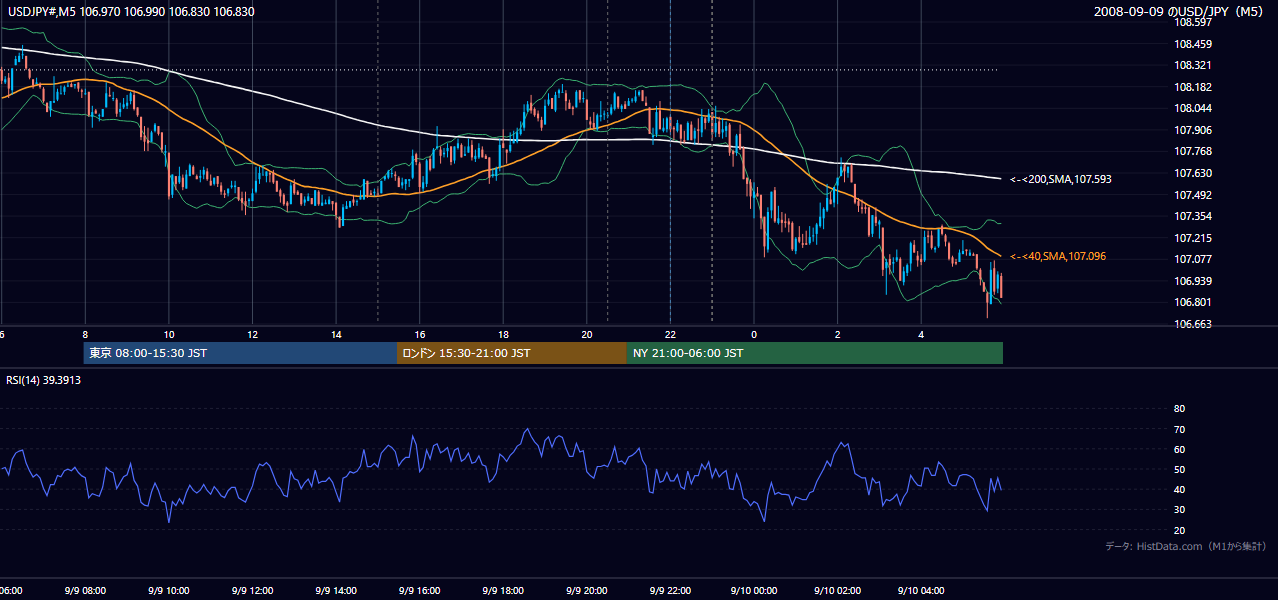Click the price axis value 107.768
The image size is (1278, 600).
1192,151
